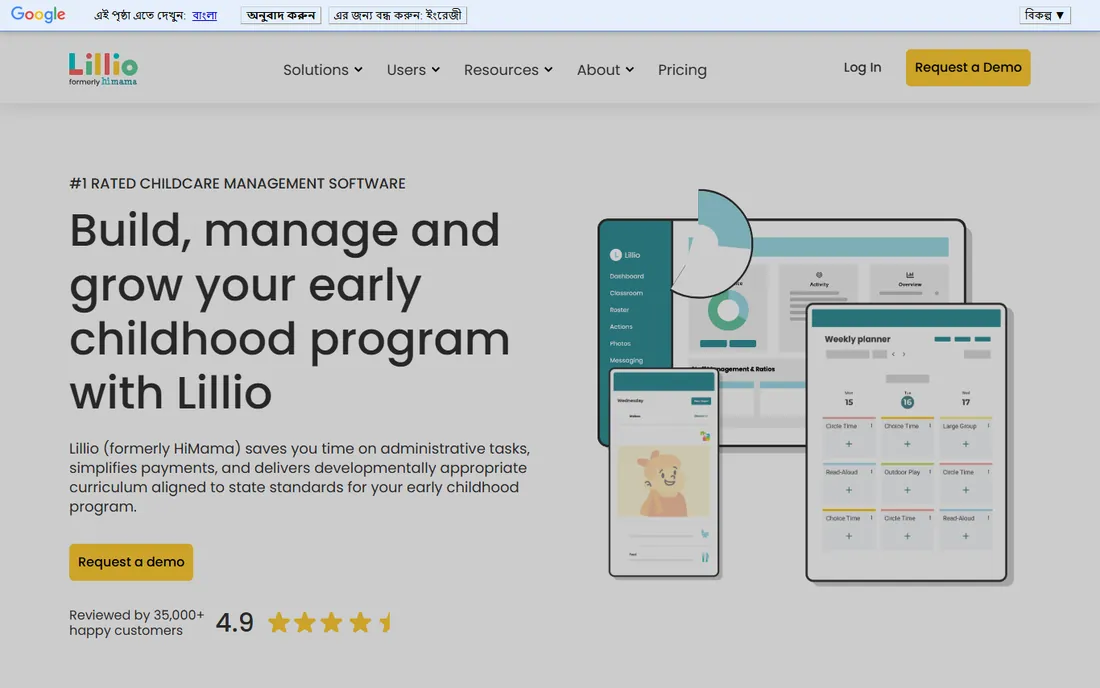The height and width of the screenshot is (688, 1100).
Task: Open the বিকল্প options dropdown
Action: (1045, 15)
